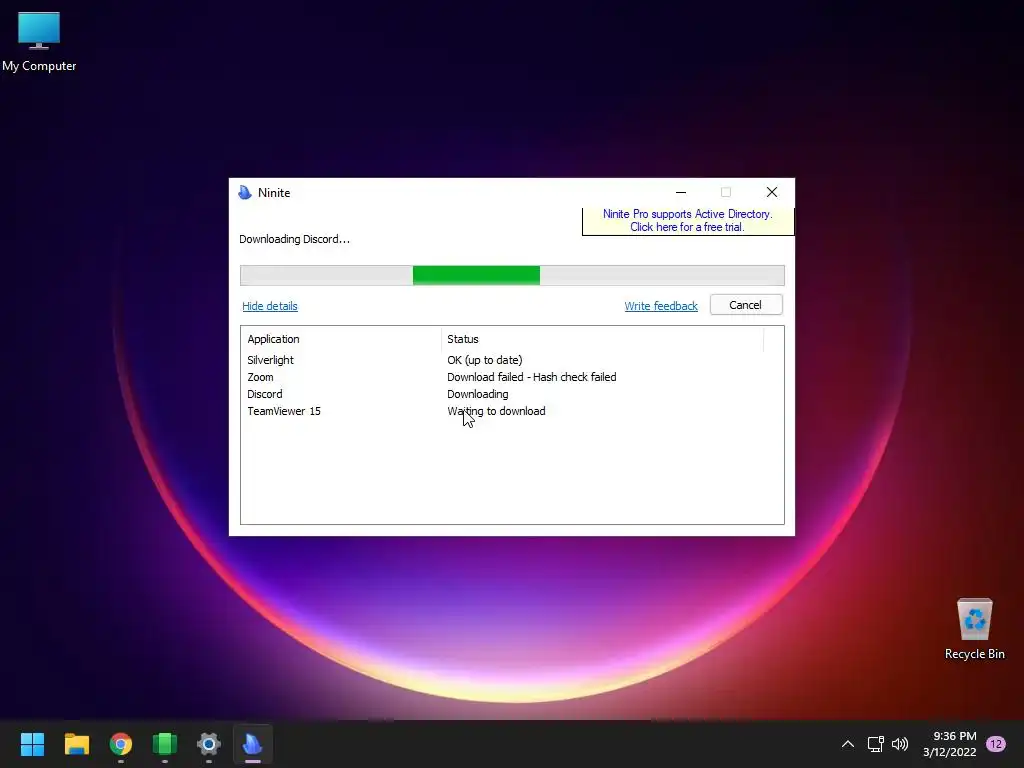Click the Ninite Pro free trial banner
The image size is (1024, 768).
tap(688, 221)
